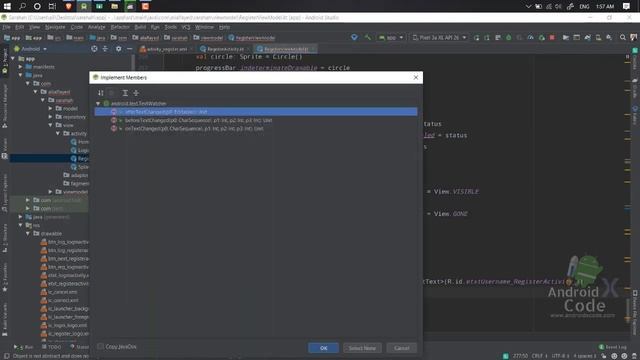Select afterTextChanged method in member list
640x360 pixels.
click(x=256, y=111)
